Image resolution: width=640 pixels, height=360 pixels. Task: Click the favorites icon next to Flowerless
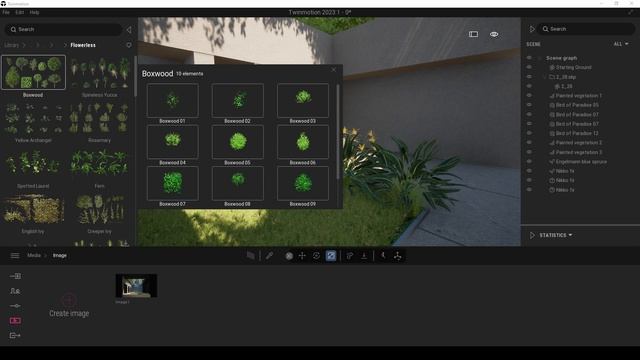(129, 45)
